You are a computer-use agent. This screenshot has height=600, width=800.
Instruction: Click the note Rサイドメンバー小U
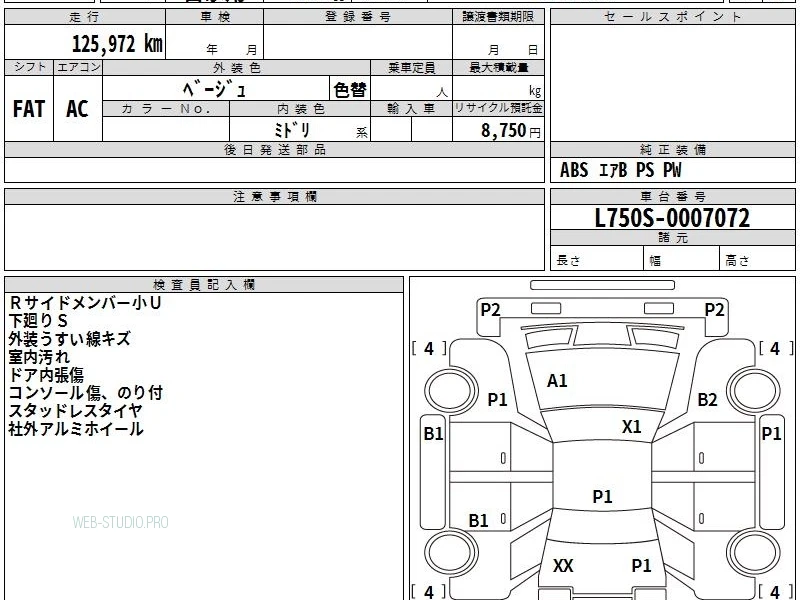coord(85,303)
